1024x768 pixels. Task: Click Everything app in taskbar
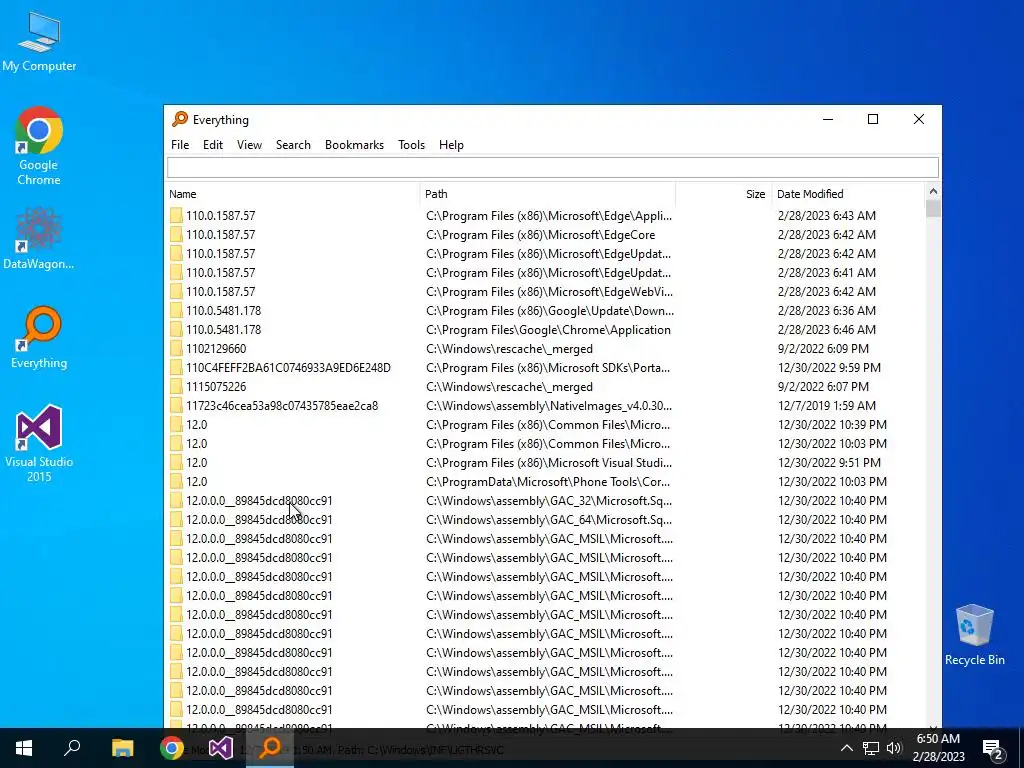pos(270,748)
